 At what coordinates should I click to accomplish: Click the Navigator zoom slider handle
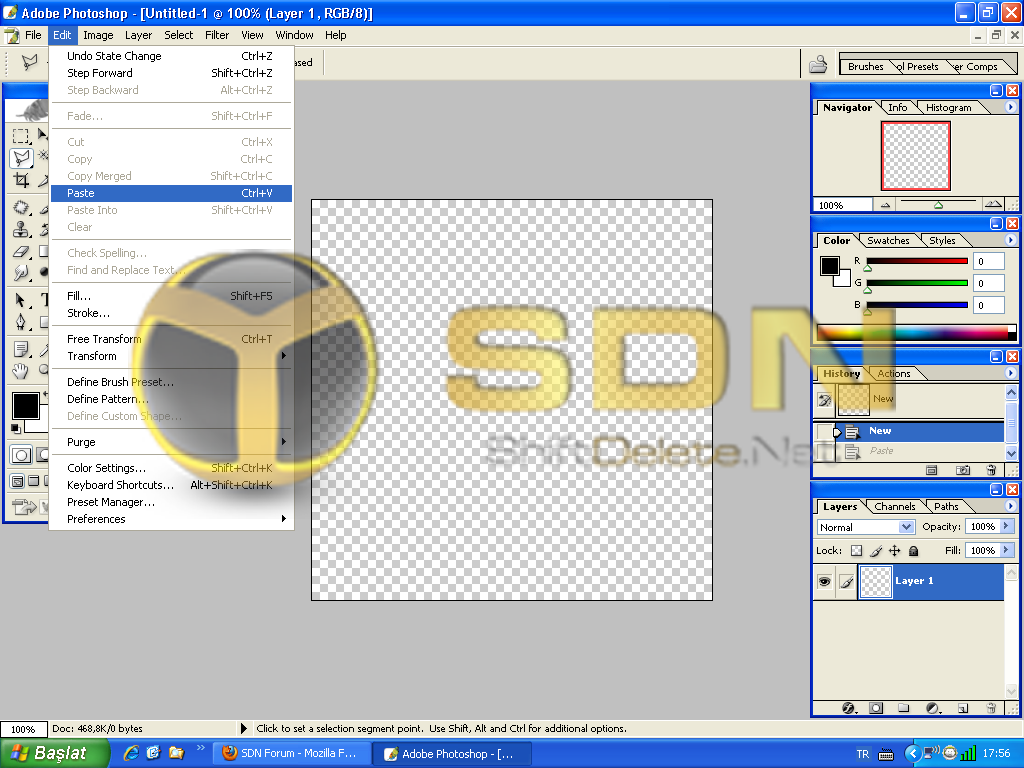[938, 205]
